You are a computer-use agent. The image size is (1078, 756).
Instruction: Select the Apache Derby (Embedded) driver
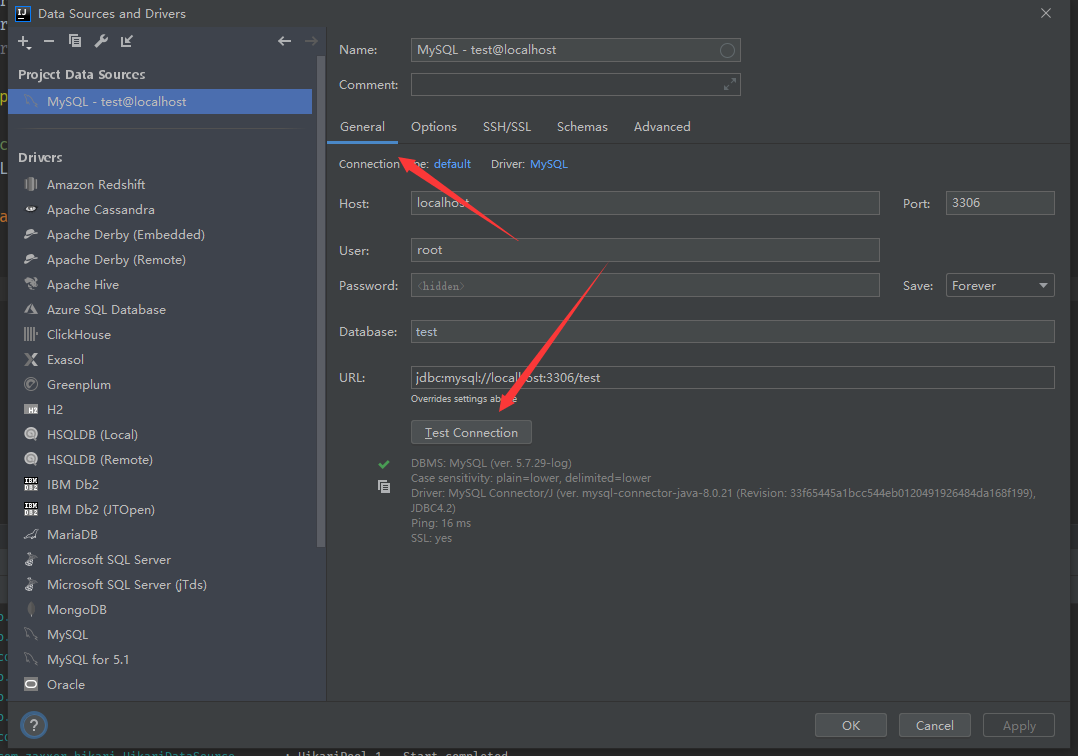point(126,234)
